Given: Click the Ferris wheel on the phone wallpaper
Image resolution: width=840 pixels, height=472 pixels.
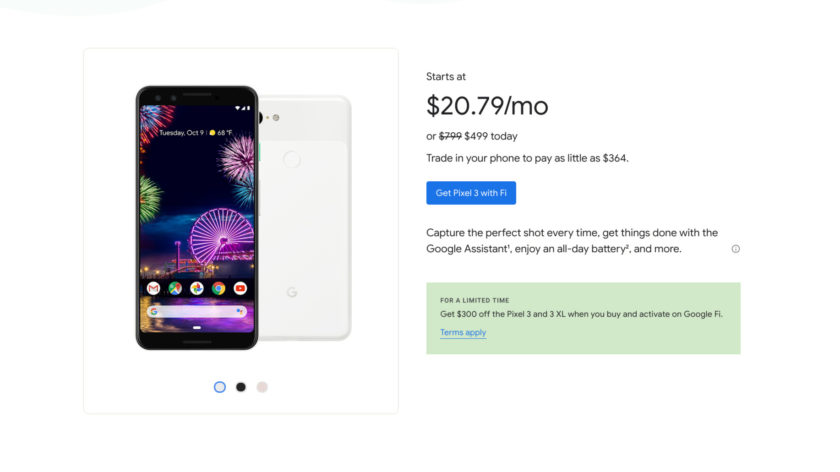Looking at the screenshot, I should click(220, 236).
